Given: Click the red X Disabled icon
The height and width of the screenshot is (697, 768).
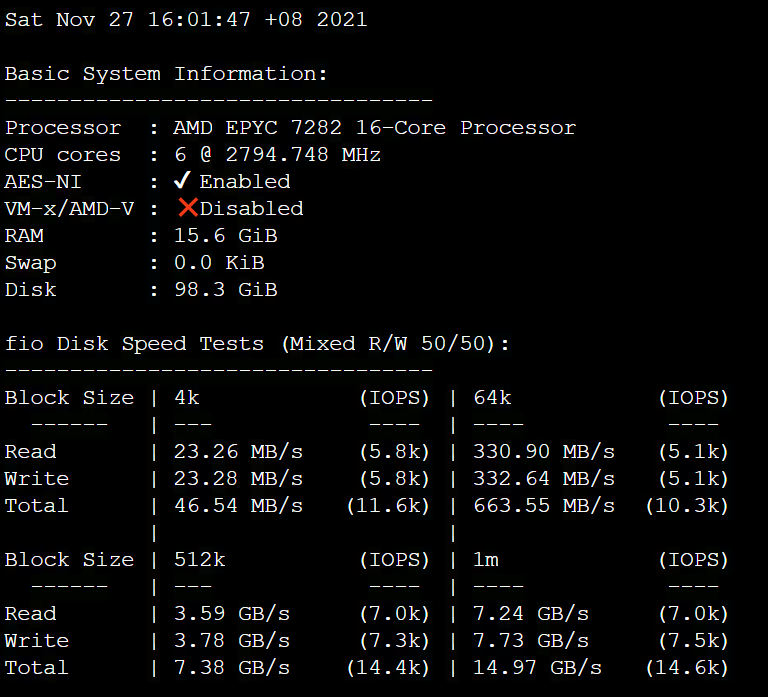Looking at the screenshot, I should [x=188, y=208].
